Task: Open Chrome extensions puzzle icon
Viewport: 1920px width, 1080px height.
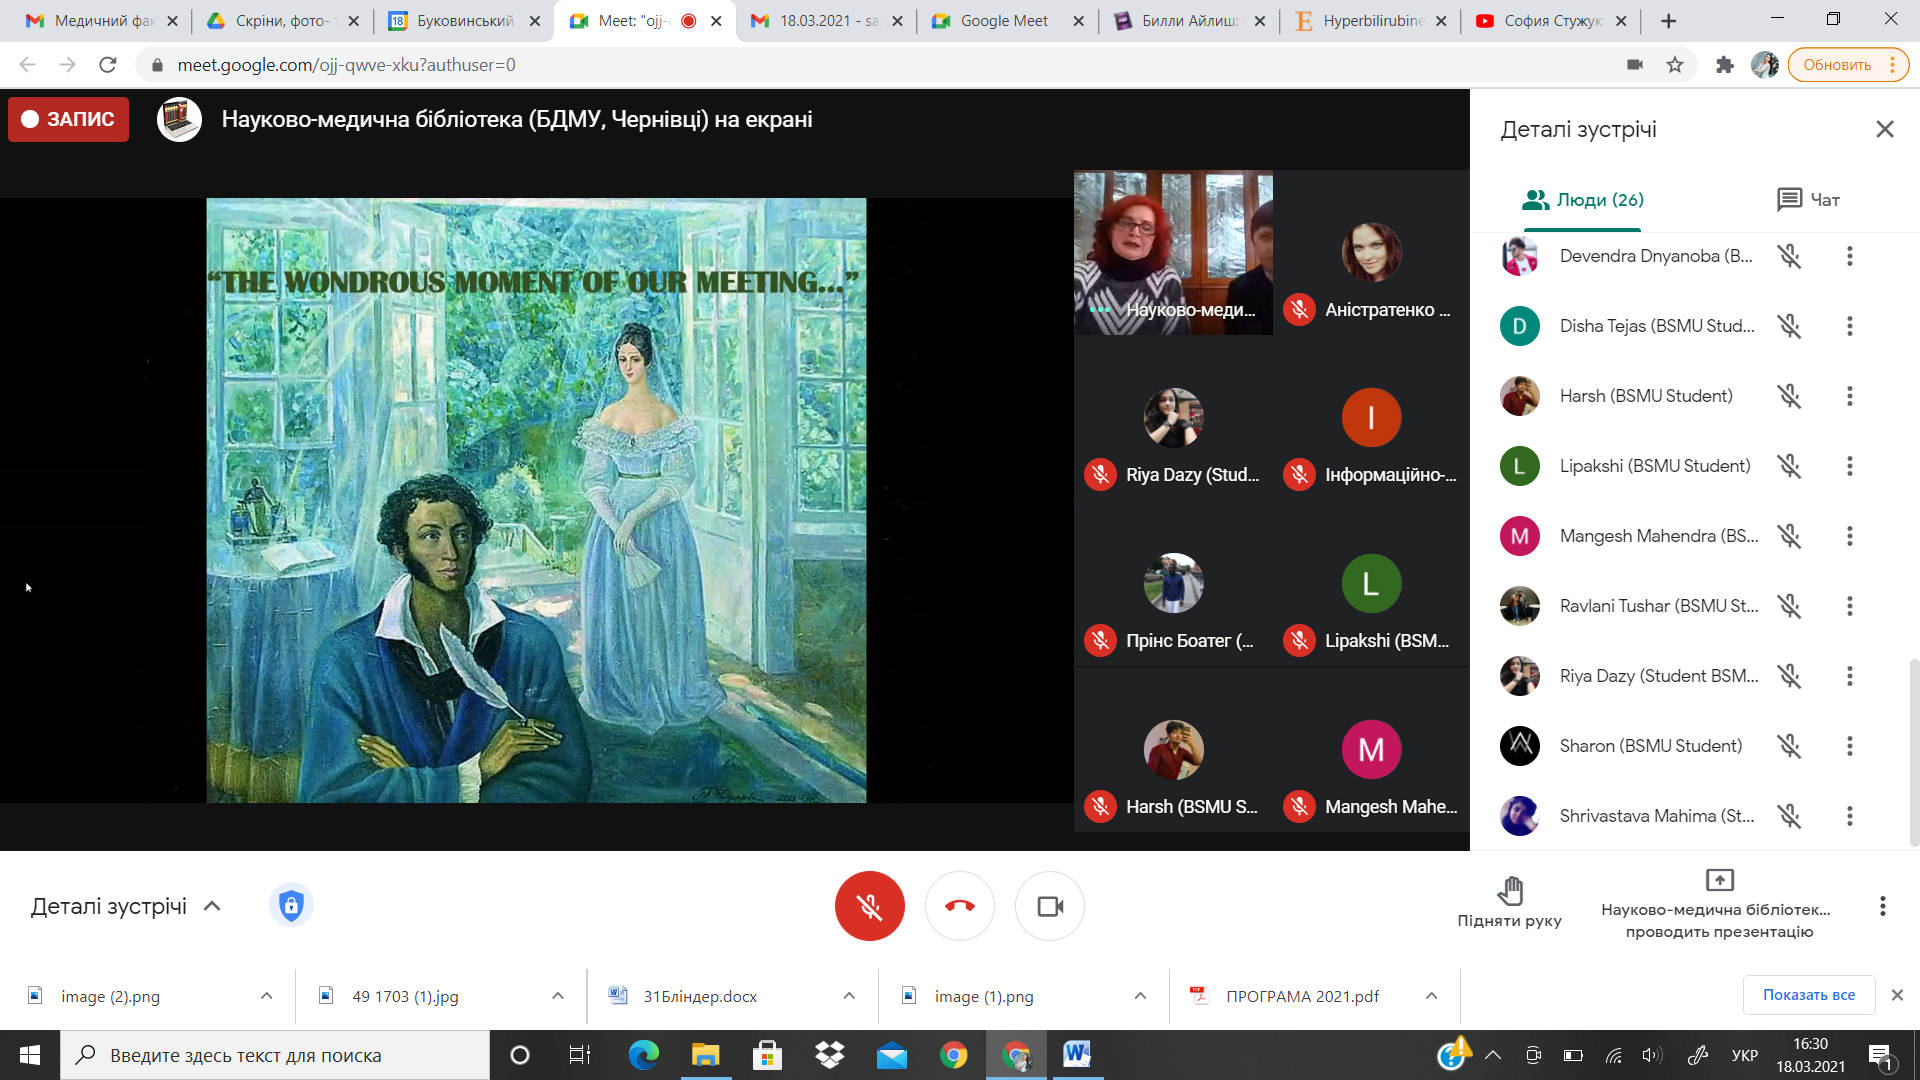Action: pos(1725,65)
